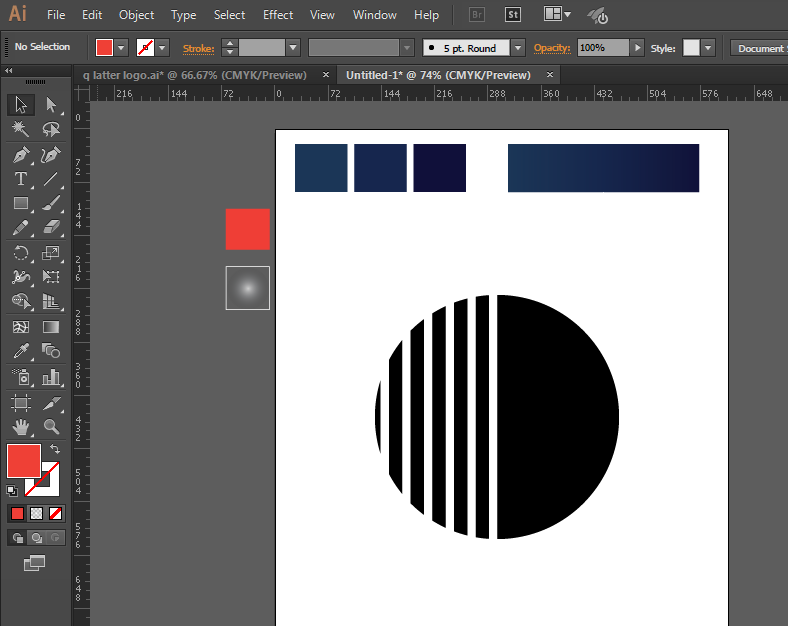Pick the Type tool
The width and height of the screenshot is (788, 626).
click(x=20, y=179)
